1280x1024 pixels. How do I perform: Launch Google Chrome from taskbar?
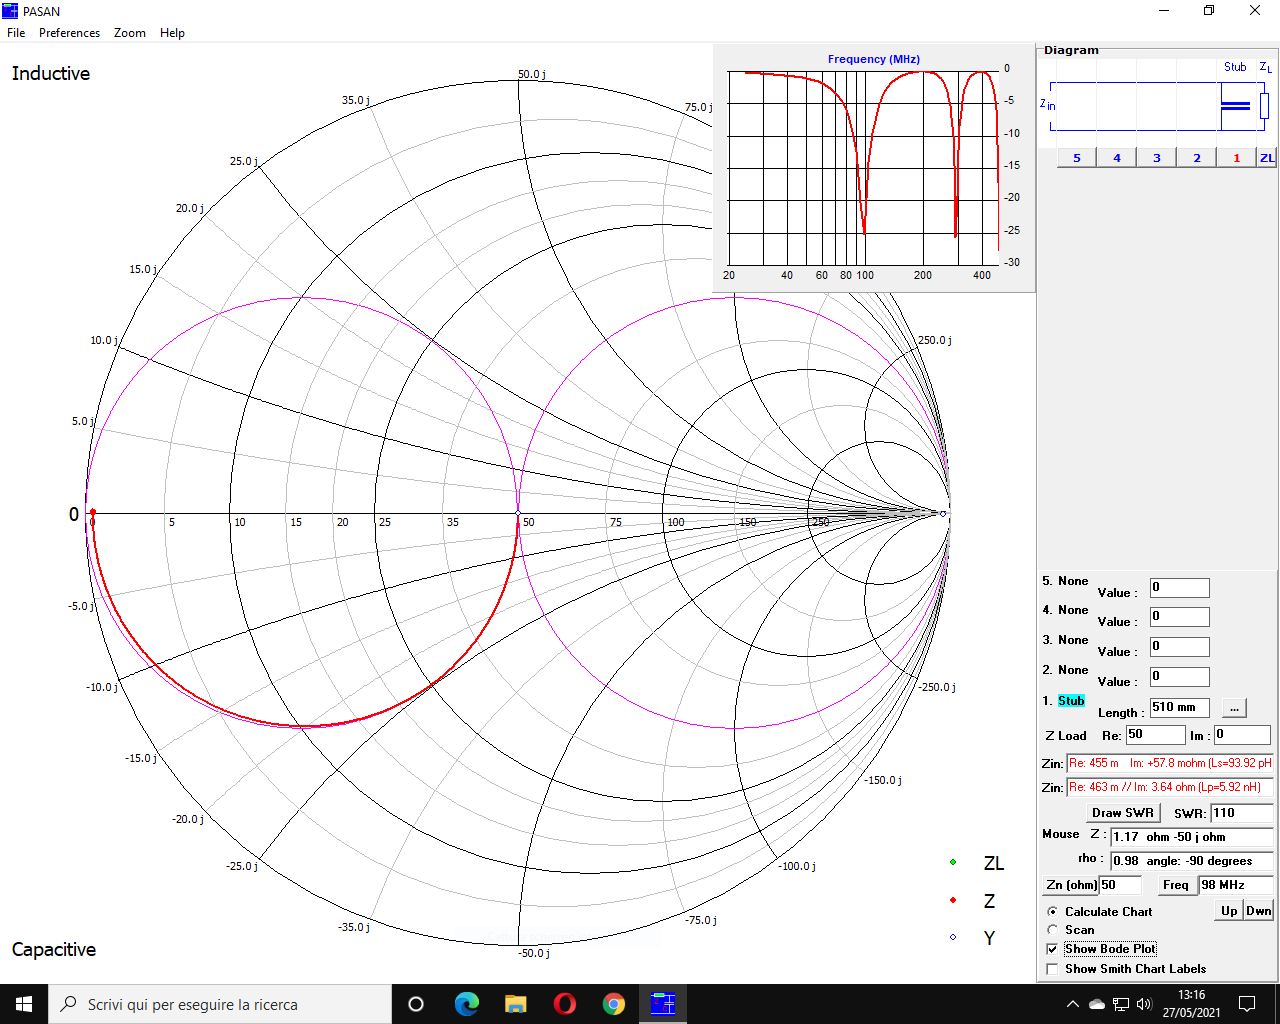pyautogui.click(x=613, y=1004)
